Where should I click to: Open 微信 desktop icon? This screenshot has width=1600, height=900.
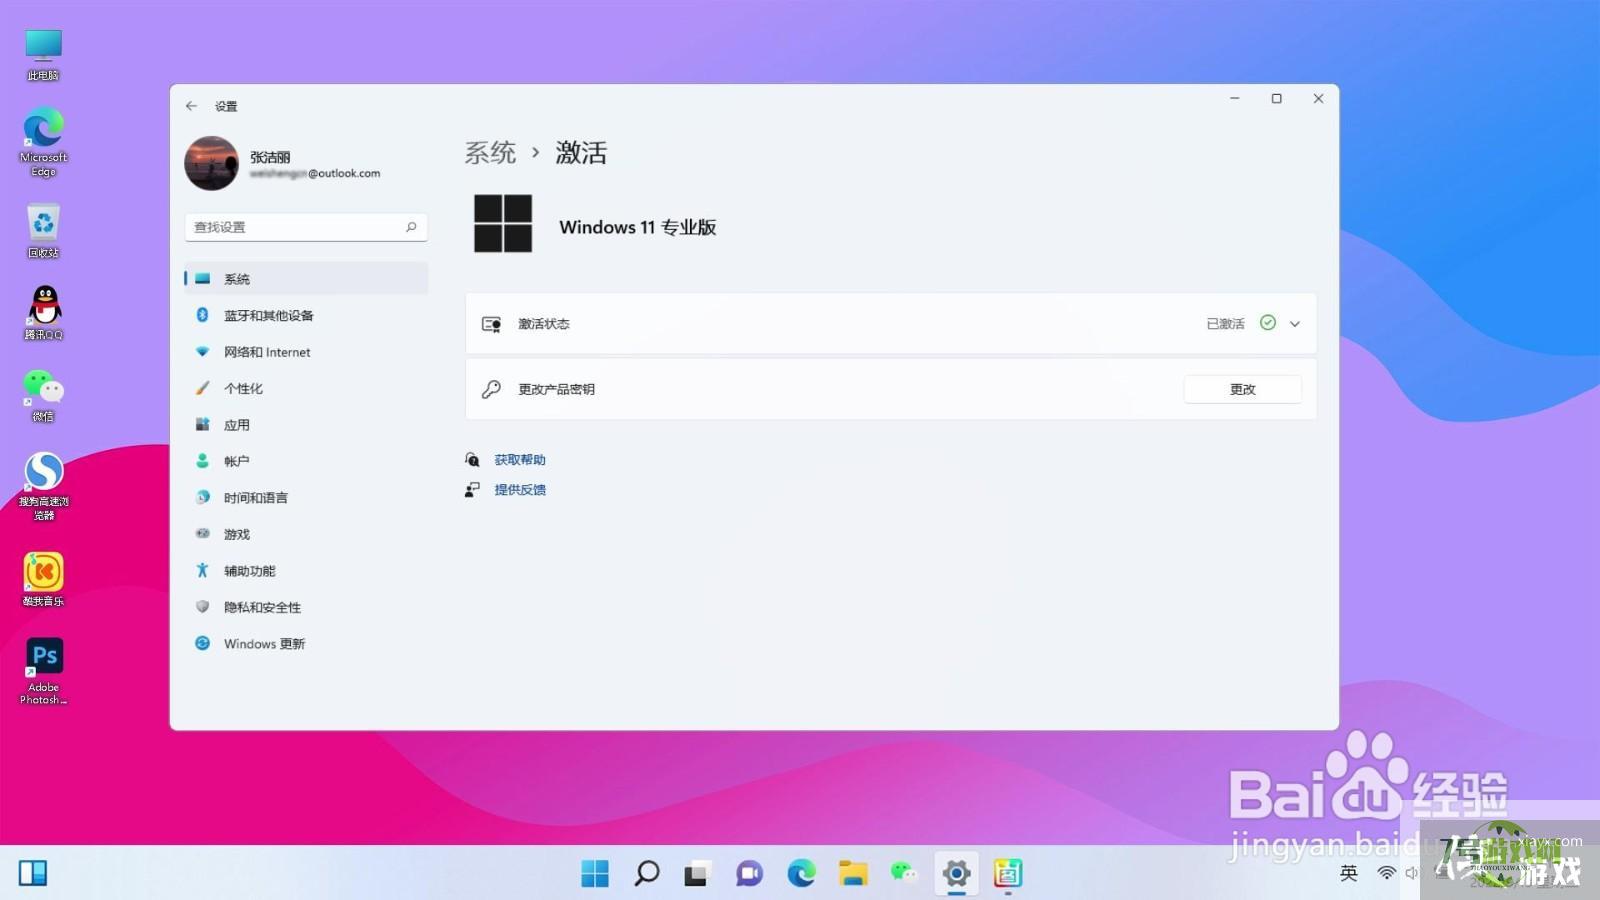[43, 395]
